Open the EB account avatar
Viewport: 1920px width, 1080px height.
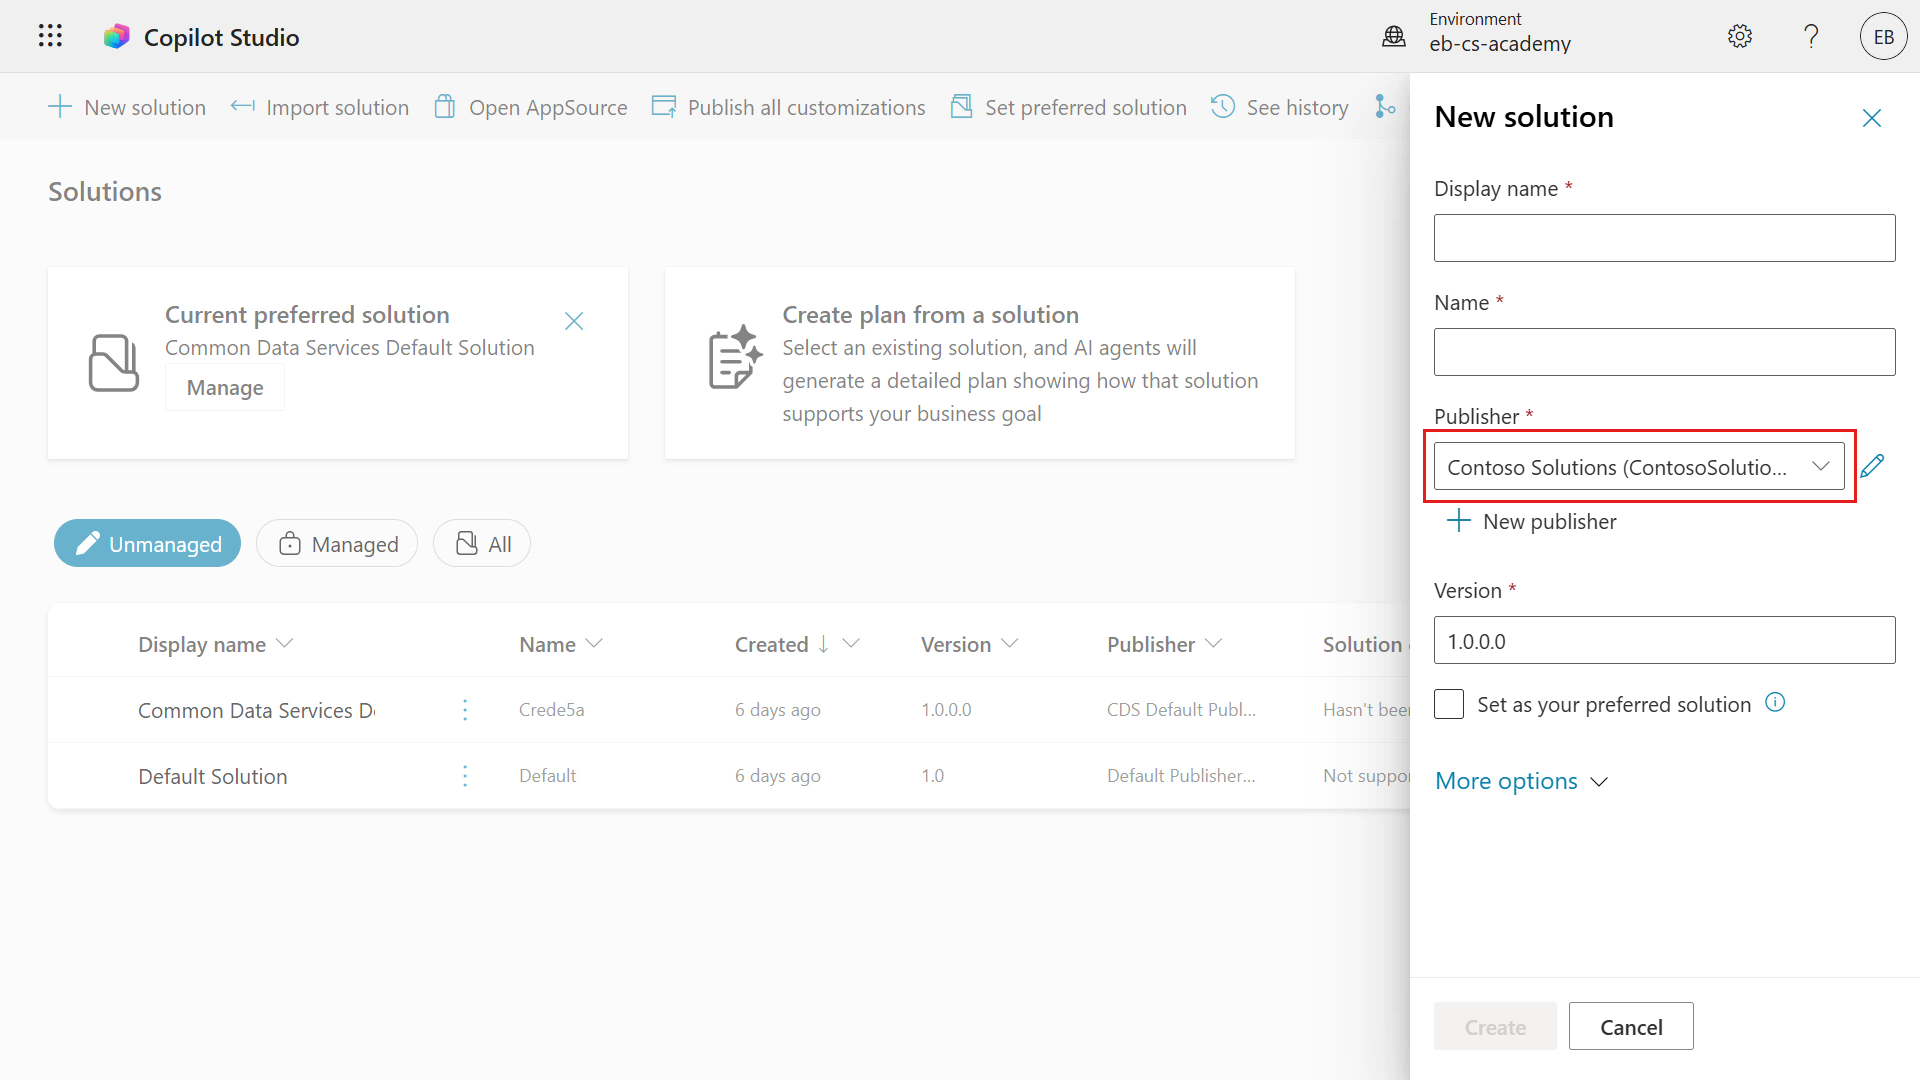click(x=1884, y=37)
